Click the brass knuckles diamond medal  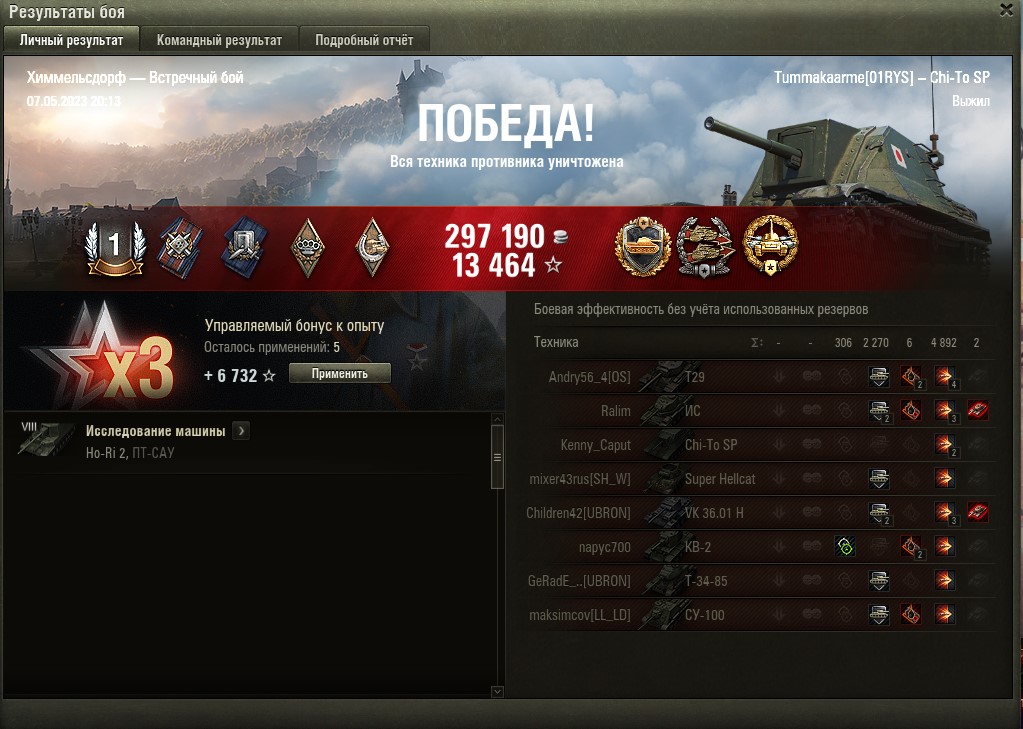(x=307, y=247)
